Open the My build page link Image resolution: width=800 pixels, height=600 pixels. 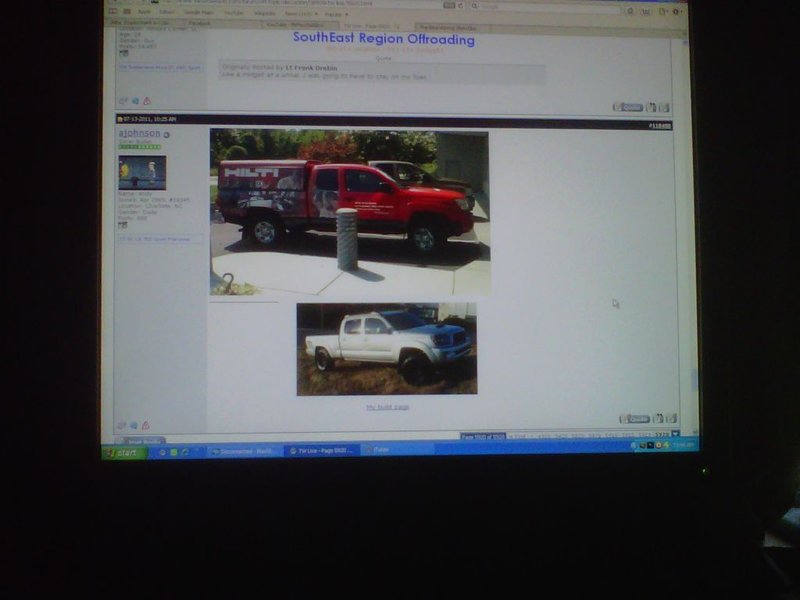pyautogui.click(x=388, y=407)
